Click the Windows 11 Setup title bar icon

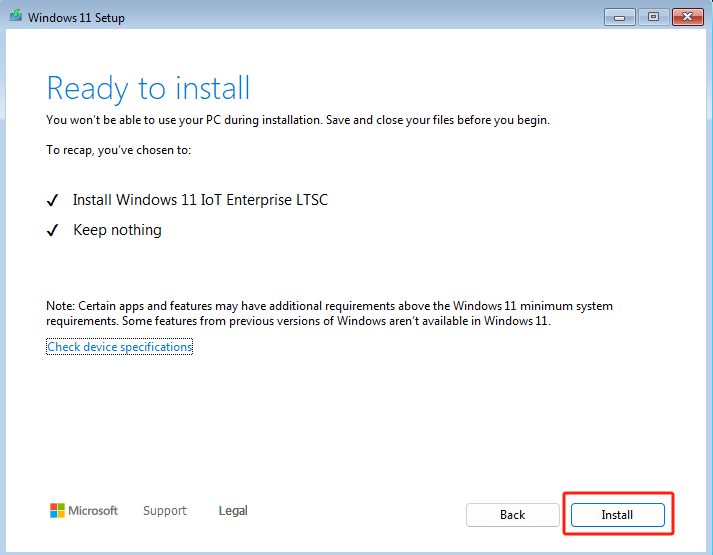point(16,16)
